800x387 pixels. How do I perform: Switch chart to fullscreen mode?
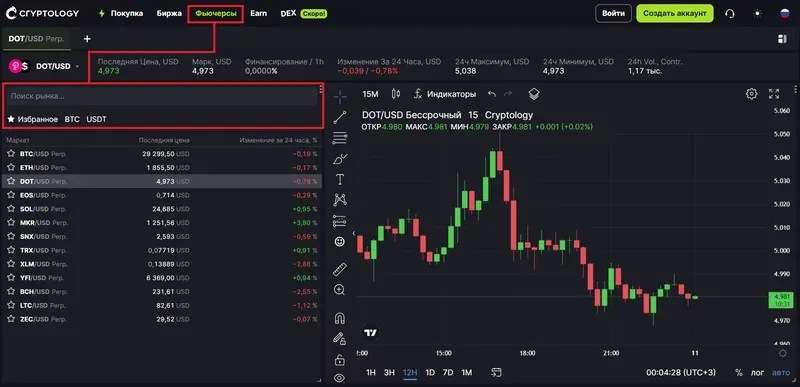(x=774, y=94)
